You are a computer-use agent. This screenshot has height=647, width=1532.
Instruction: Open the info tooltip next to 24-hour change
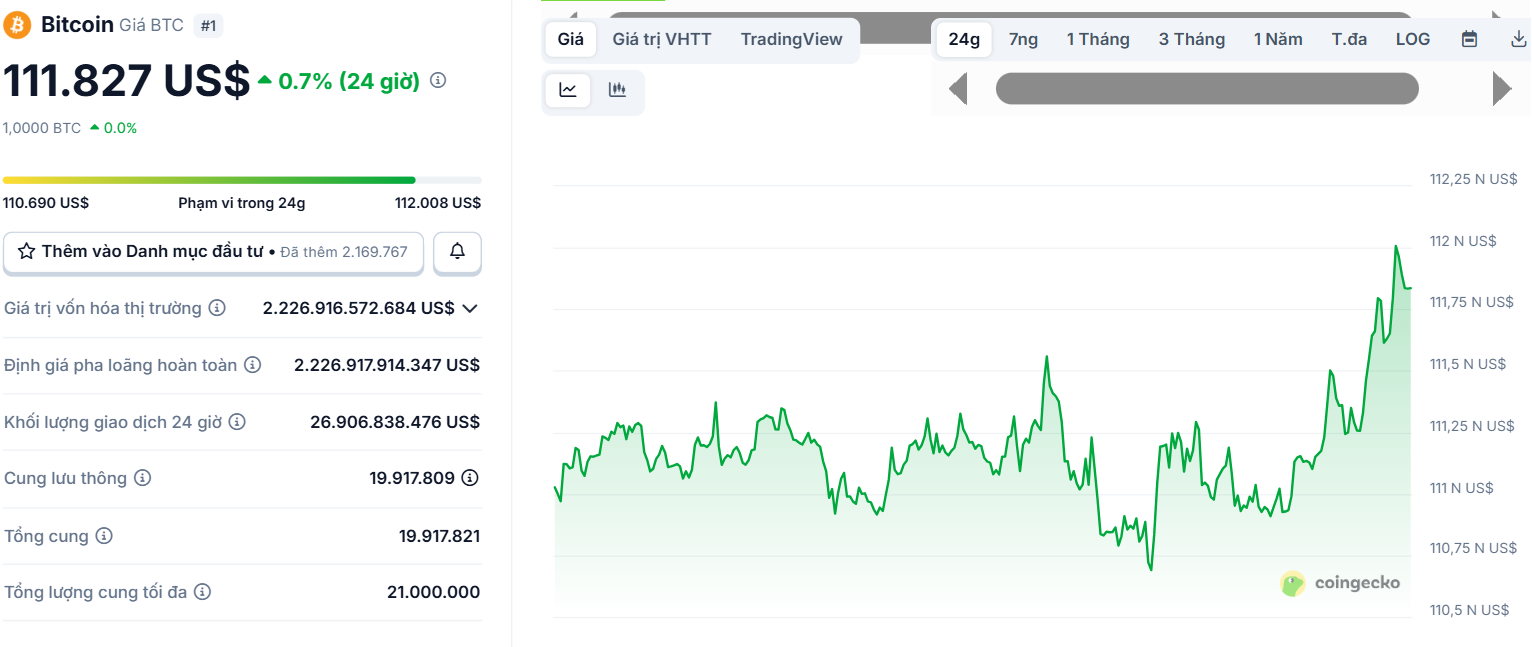coord(437,81)
